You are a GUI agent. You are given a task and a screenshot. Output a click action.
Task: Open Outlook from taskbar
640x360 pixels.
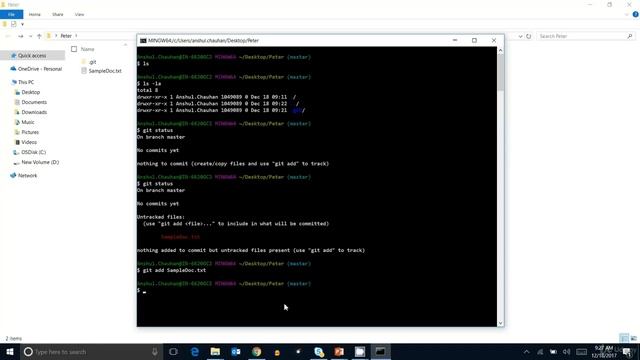tap(236, 351)
